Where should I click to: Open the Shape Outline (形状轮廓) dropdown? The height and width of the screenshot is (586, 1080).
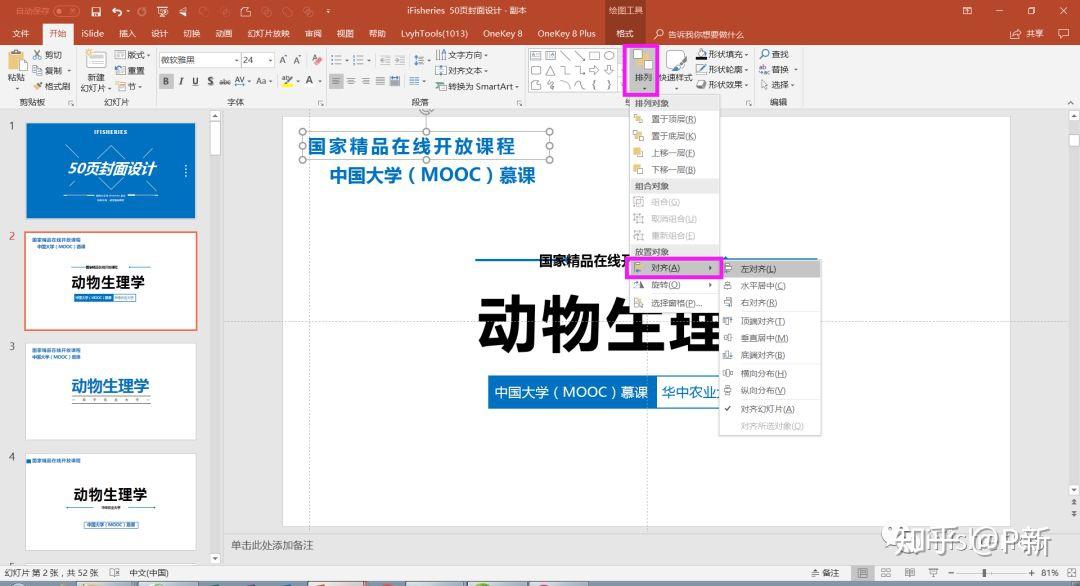click(723, 69)
